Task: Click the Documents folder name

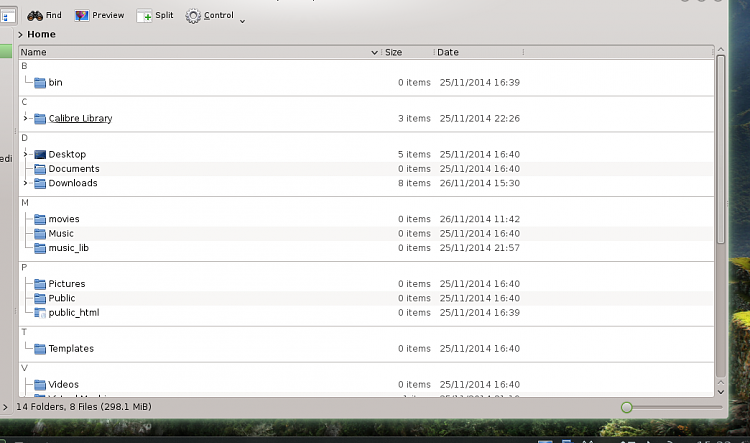Action: (74, 168)
